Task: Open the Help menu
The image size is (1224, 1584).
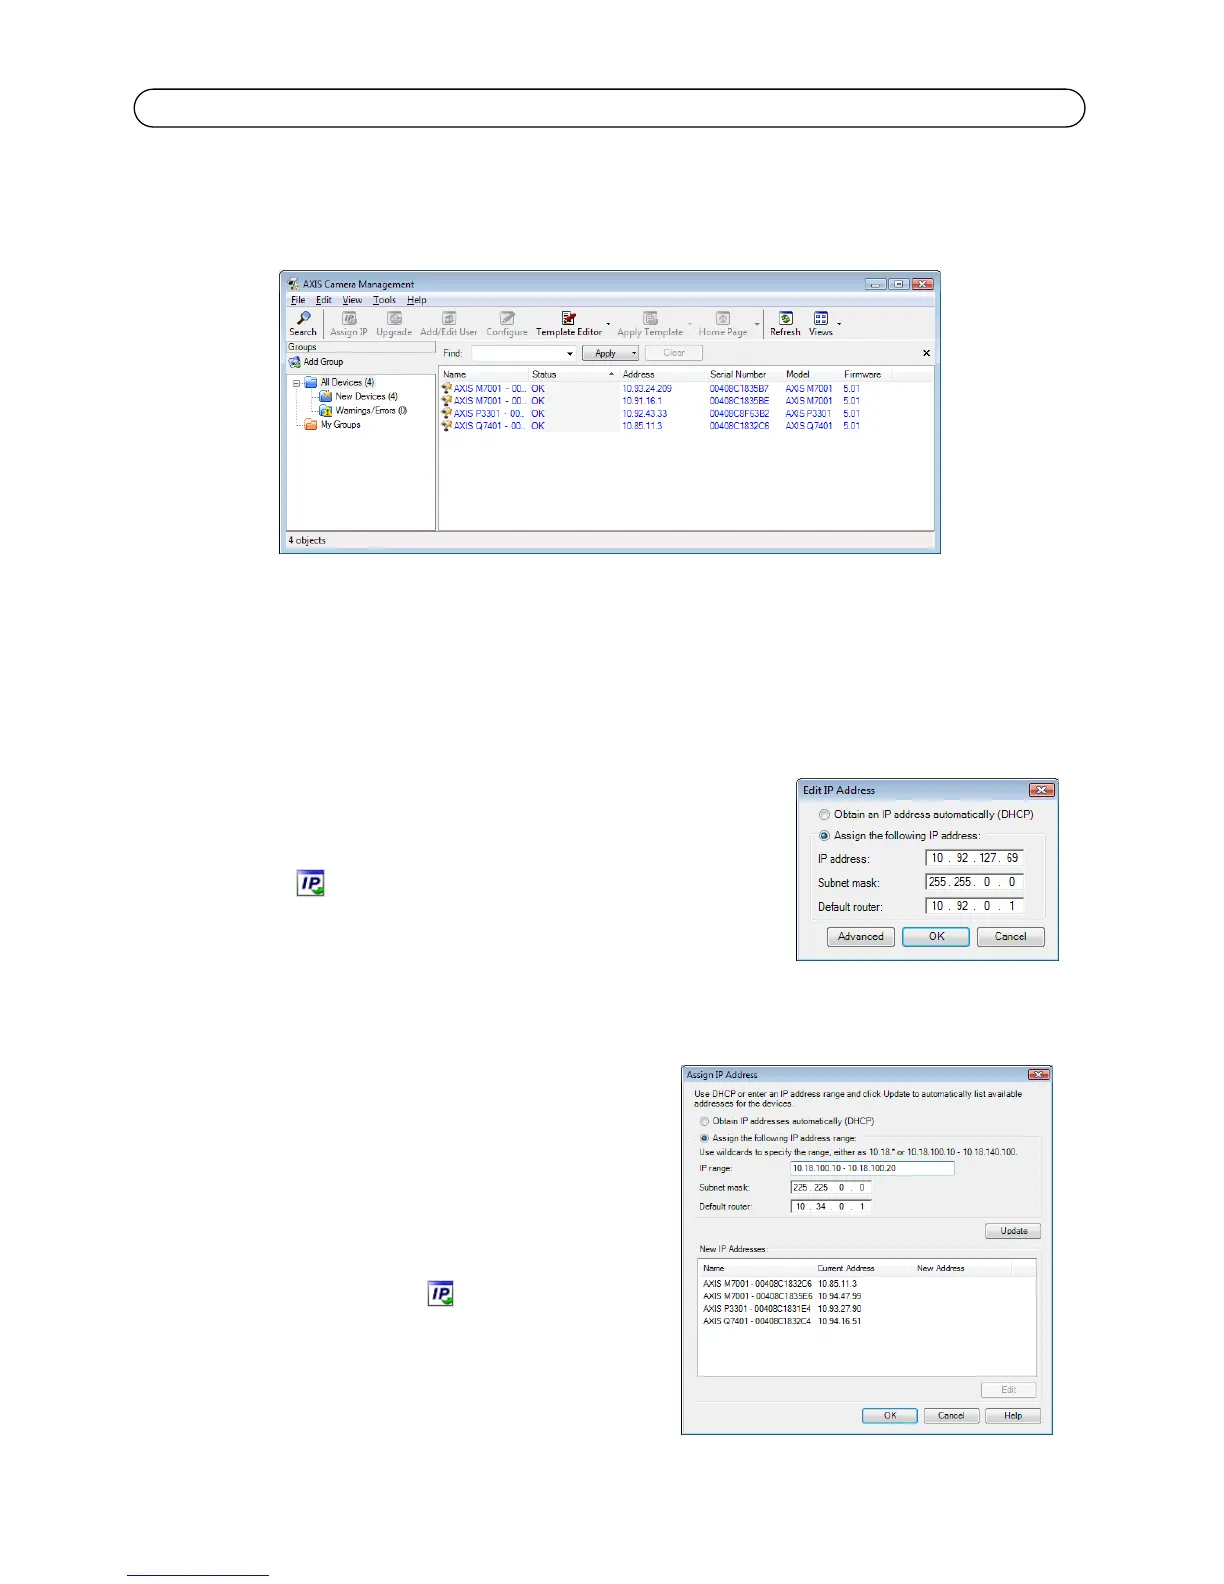Action: (417, 300)
